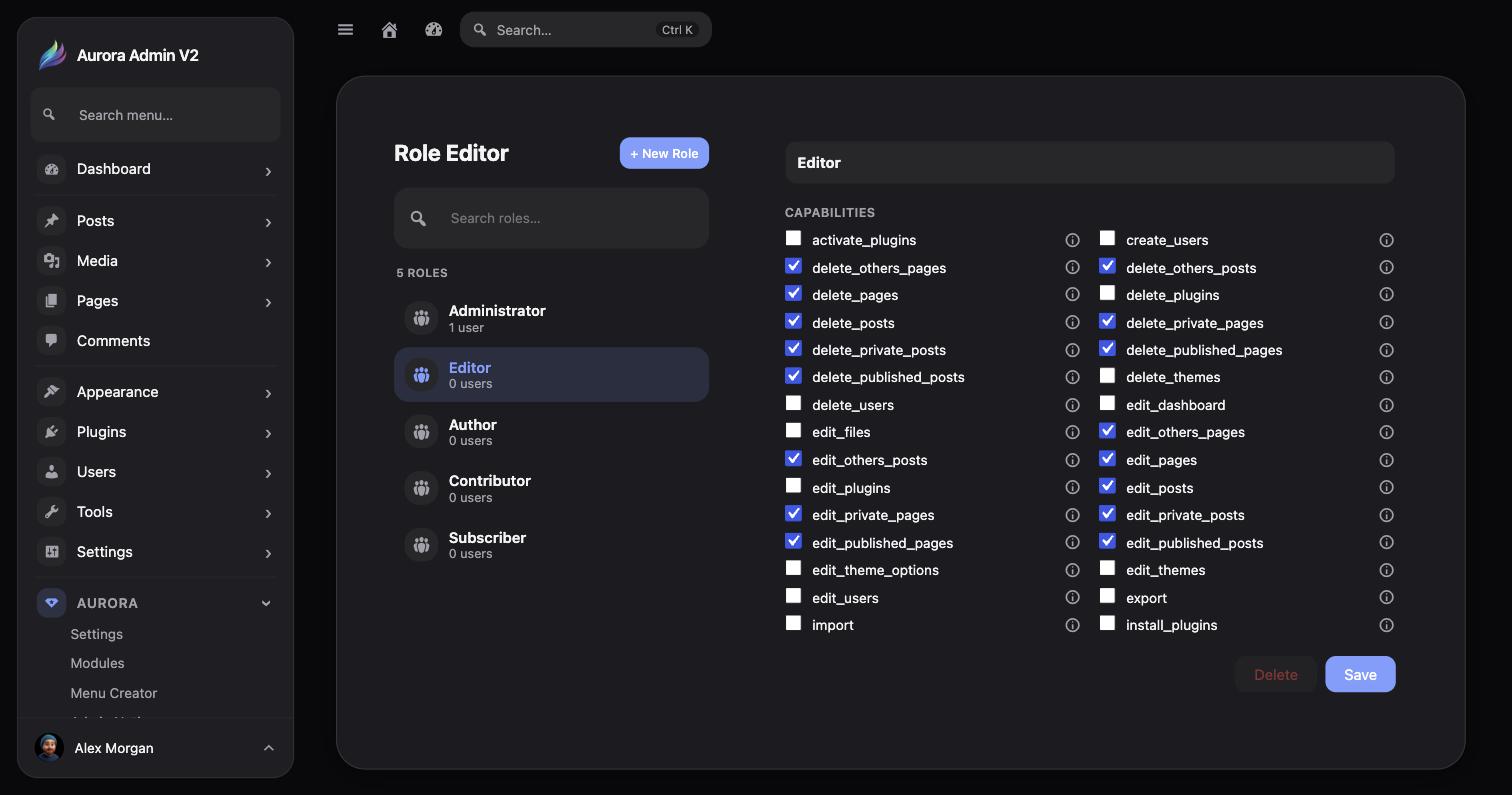The height and width of the screenshot is (795, 1512).
Task: Toggle the edit_files checkbox
Action: (793, 430)
